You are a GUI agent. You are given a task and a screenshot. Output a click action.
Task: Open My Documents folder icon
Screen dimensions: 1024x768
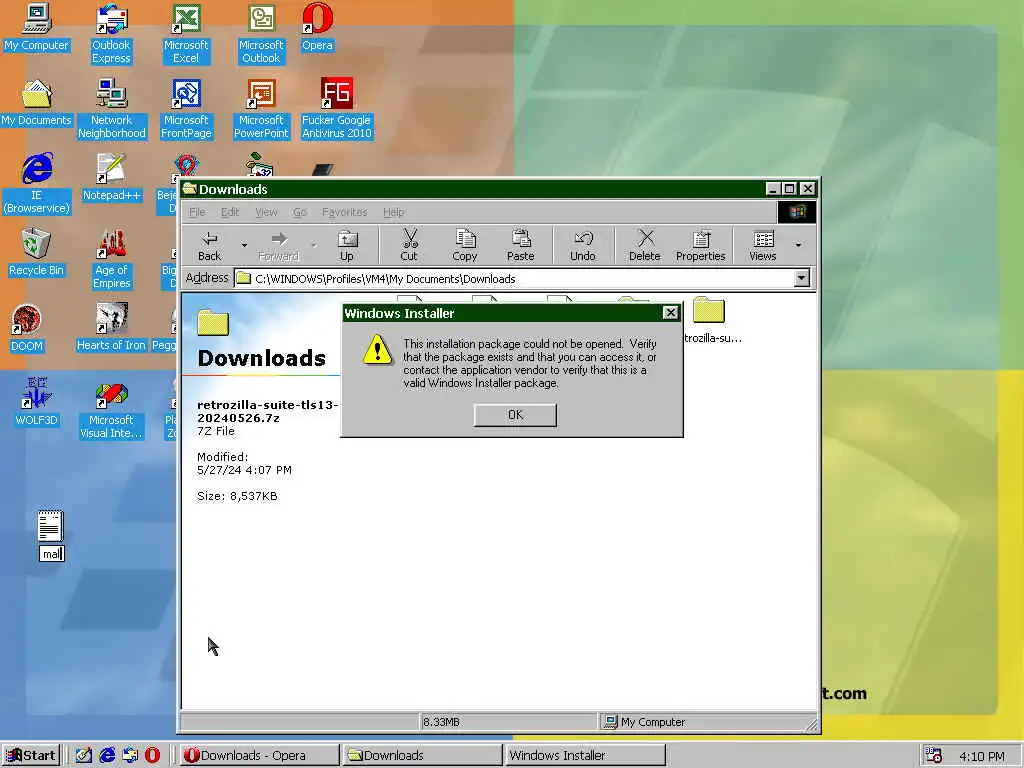tap(37, 103)
